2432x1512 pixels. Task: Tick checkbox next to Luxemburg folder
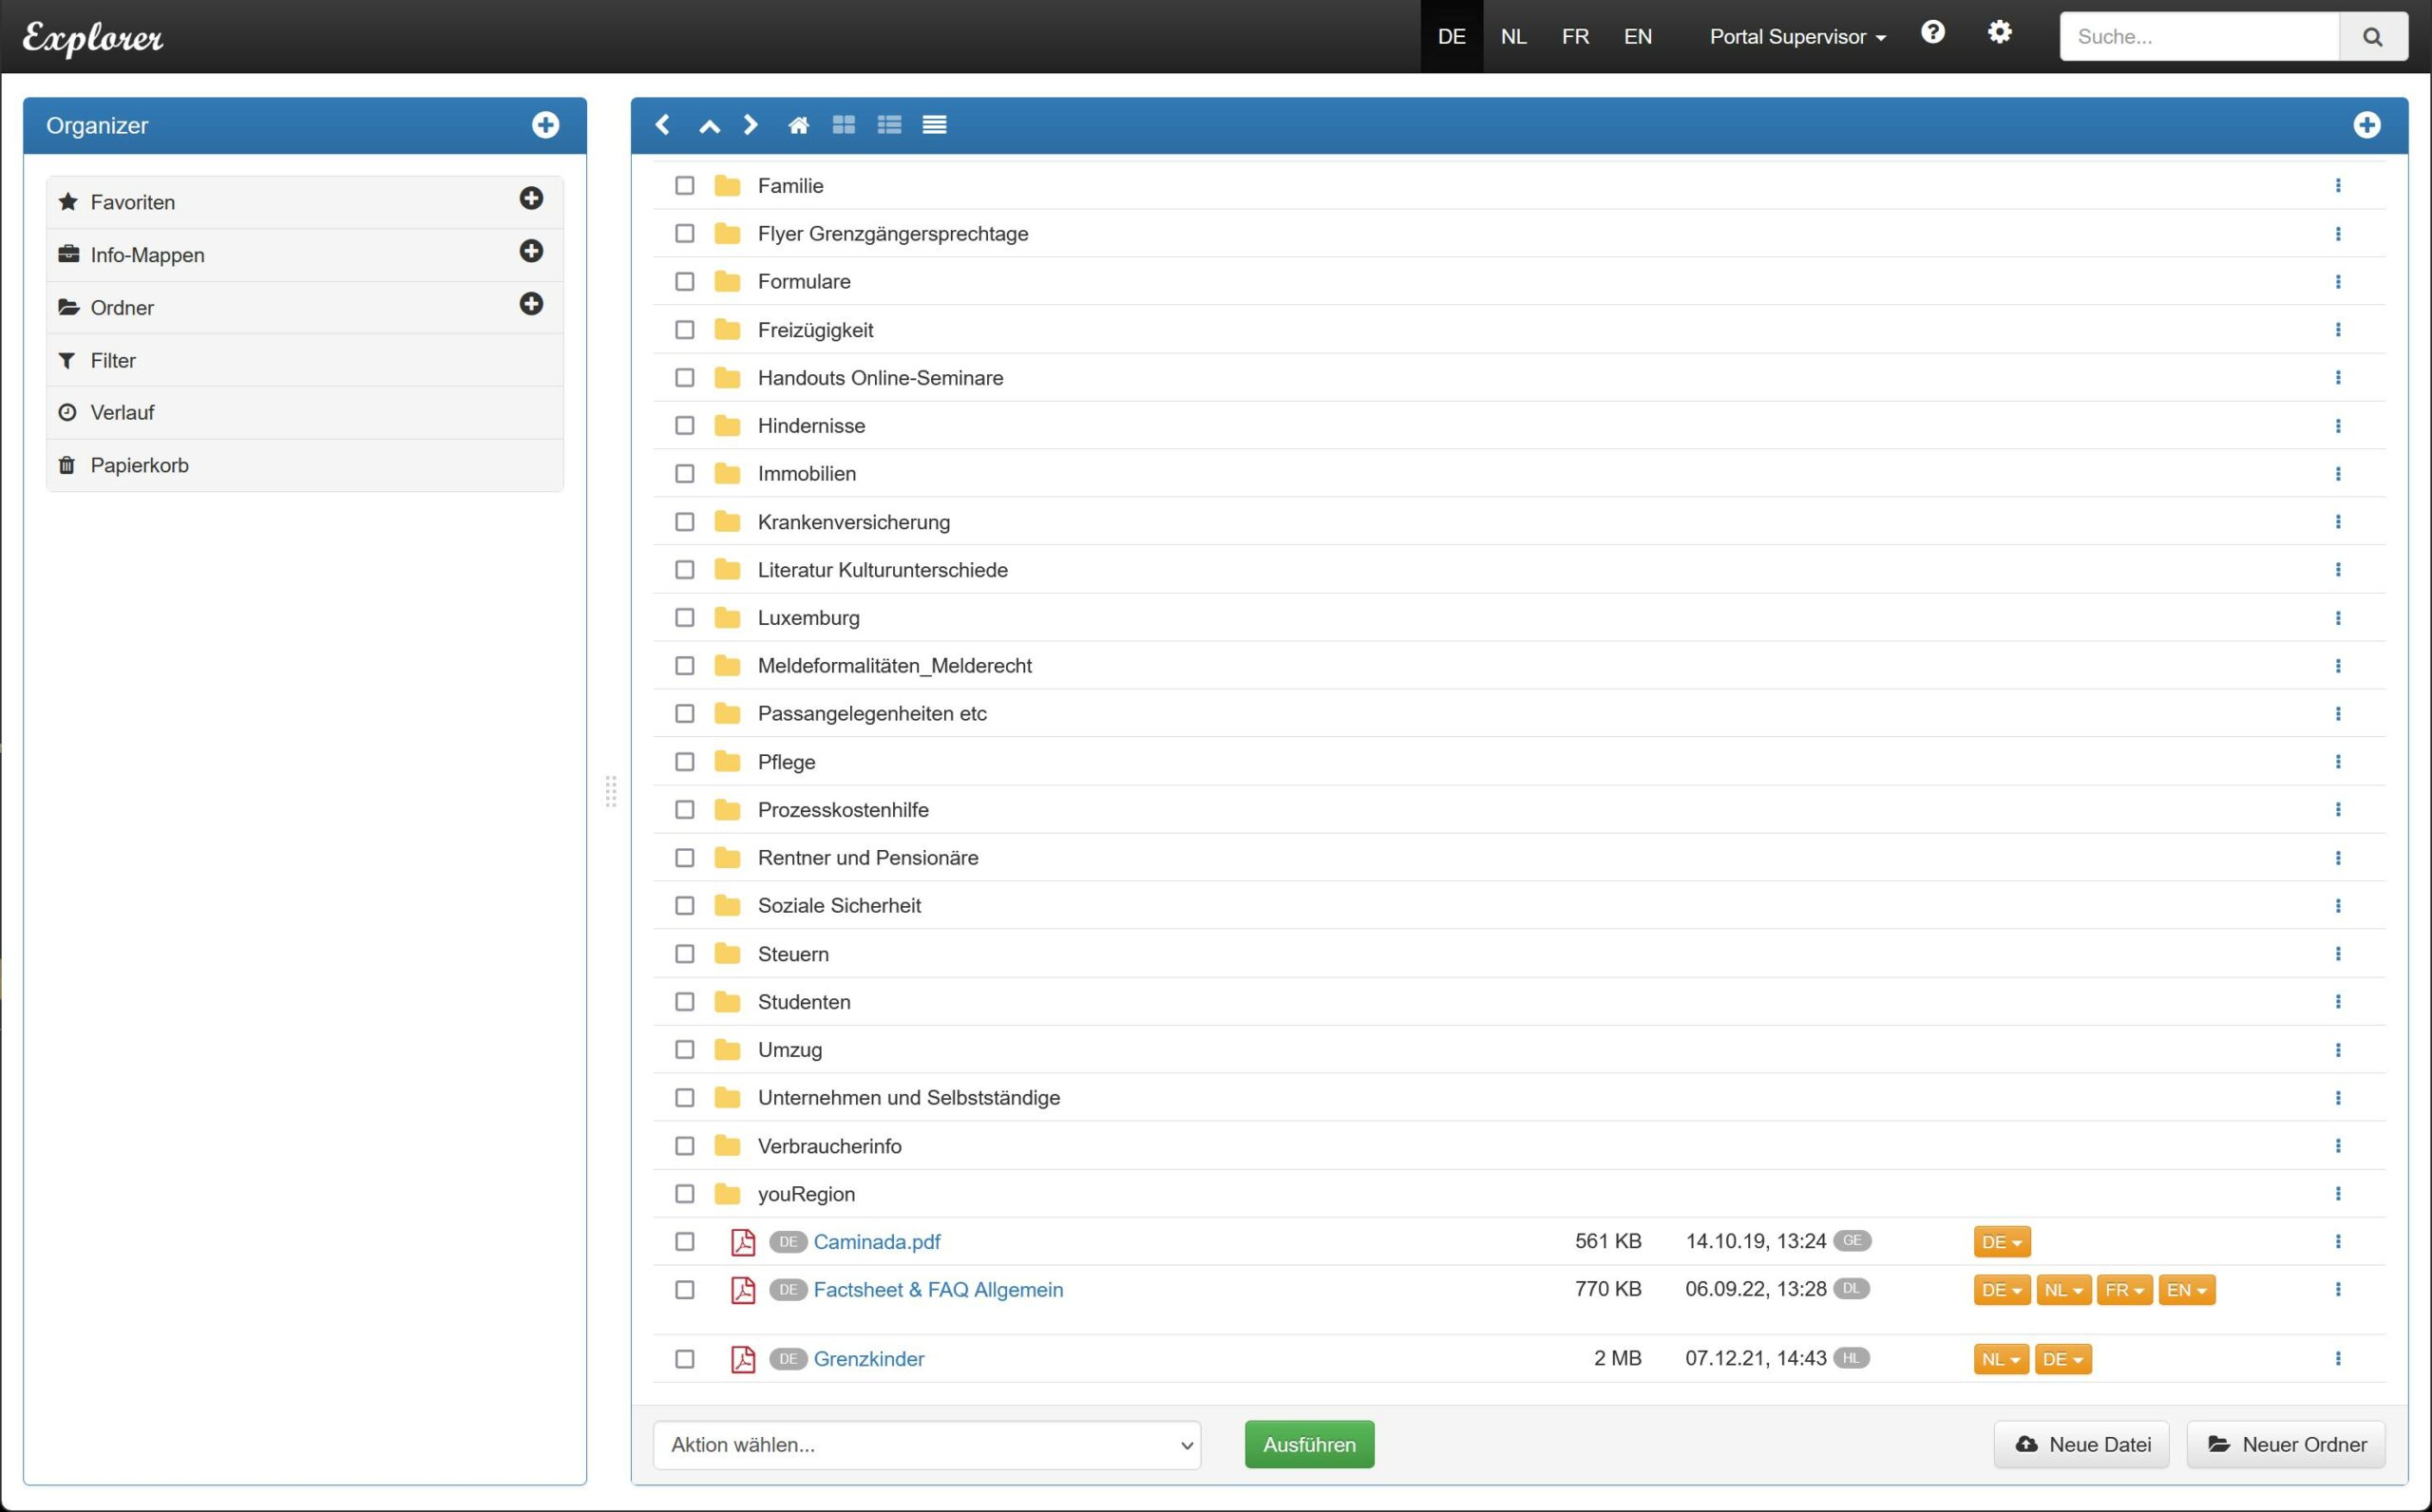(x=684, y=618)
